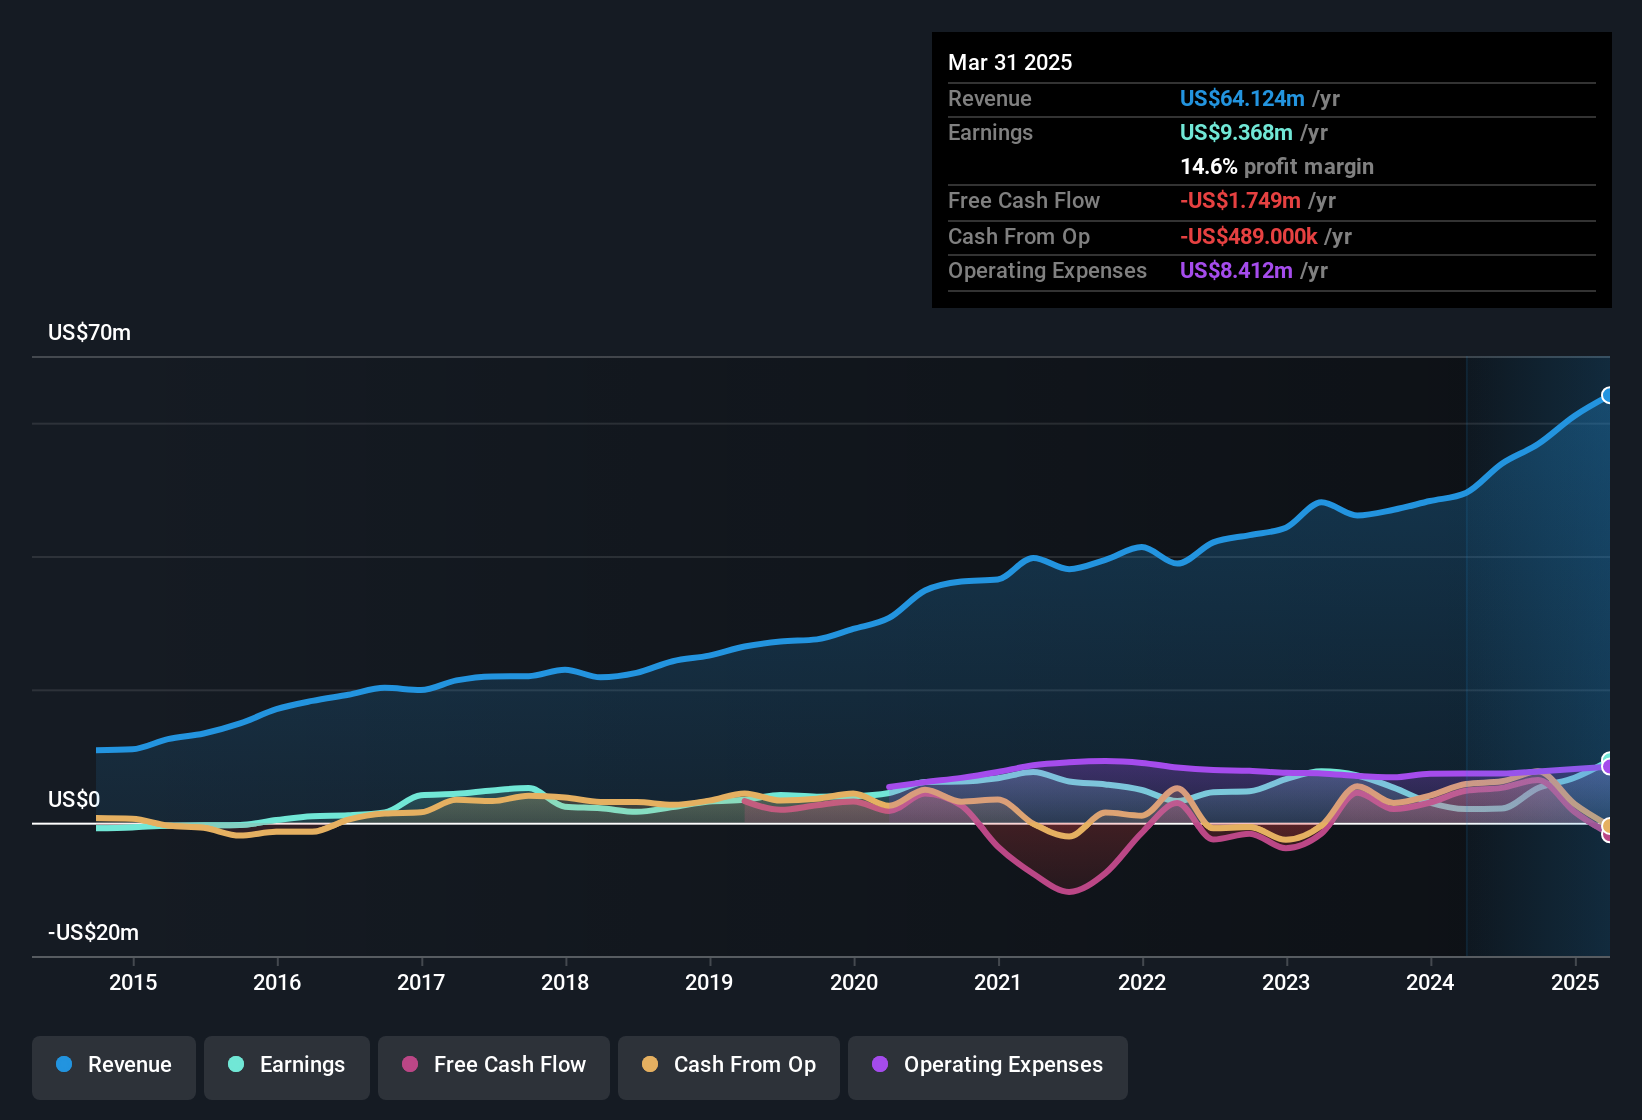The height and width of the screenshot is (1120, 1642).
Task: Click the US$64.124m revenue value in tooltip
Action: coord(1242,99)
